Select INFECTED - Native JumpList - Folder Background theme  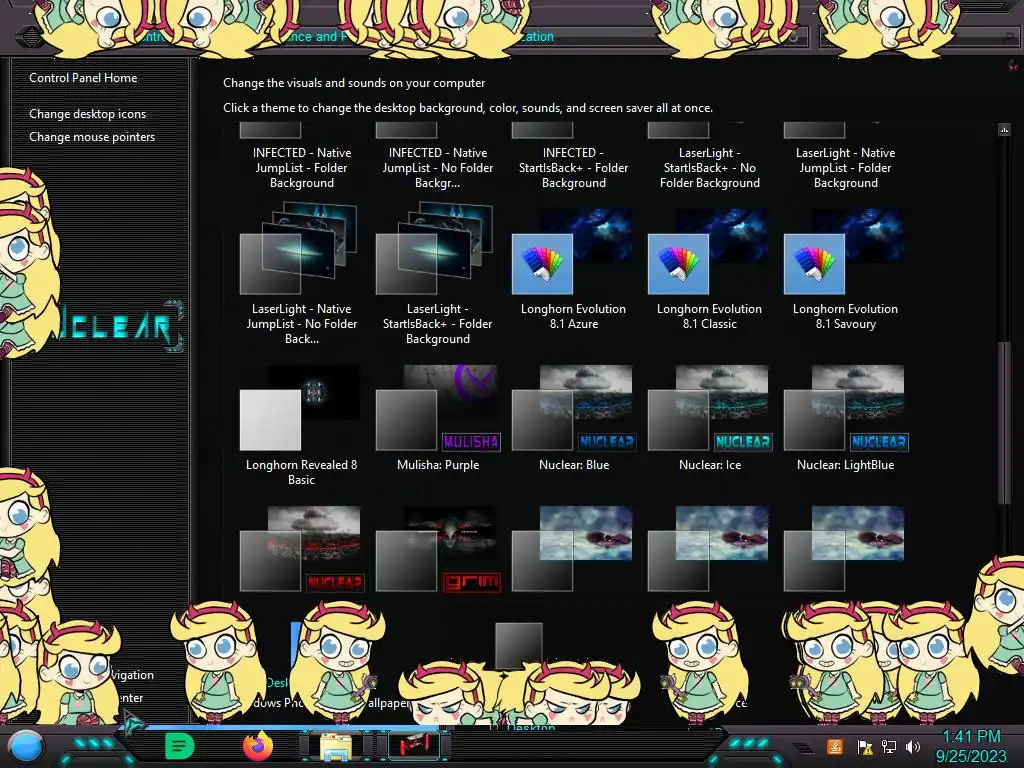click(x=302, y=157)
